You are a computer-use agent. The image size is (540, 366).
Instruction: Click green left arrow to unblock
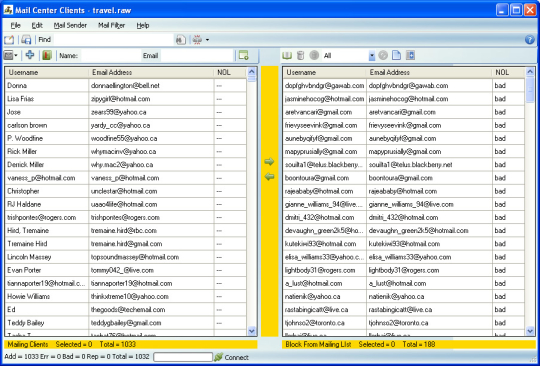tap(269, 177)
